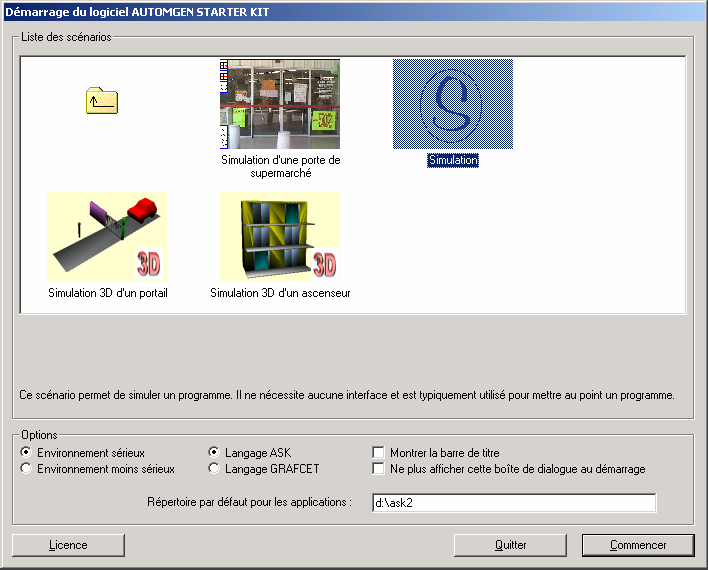Select Environnement sérieux radio button
This screenshot has height=570, width=708.
coord(26,452)
